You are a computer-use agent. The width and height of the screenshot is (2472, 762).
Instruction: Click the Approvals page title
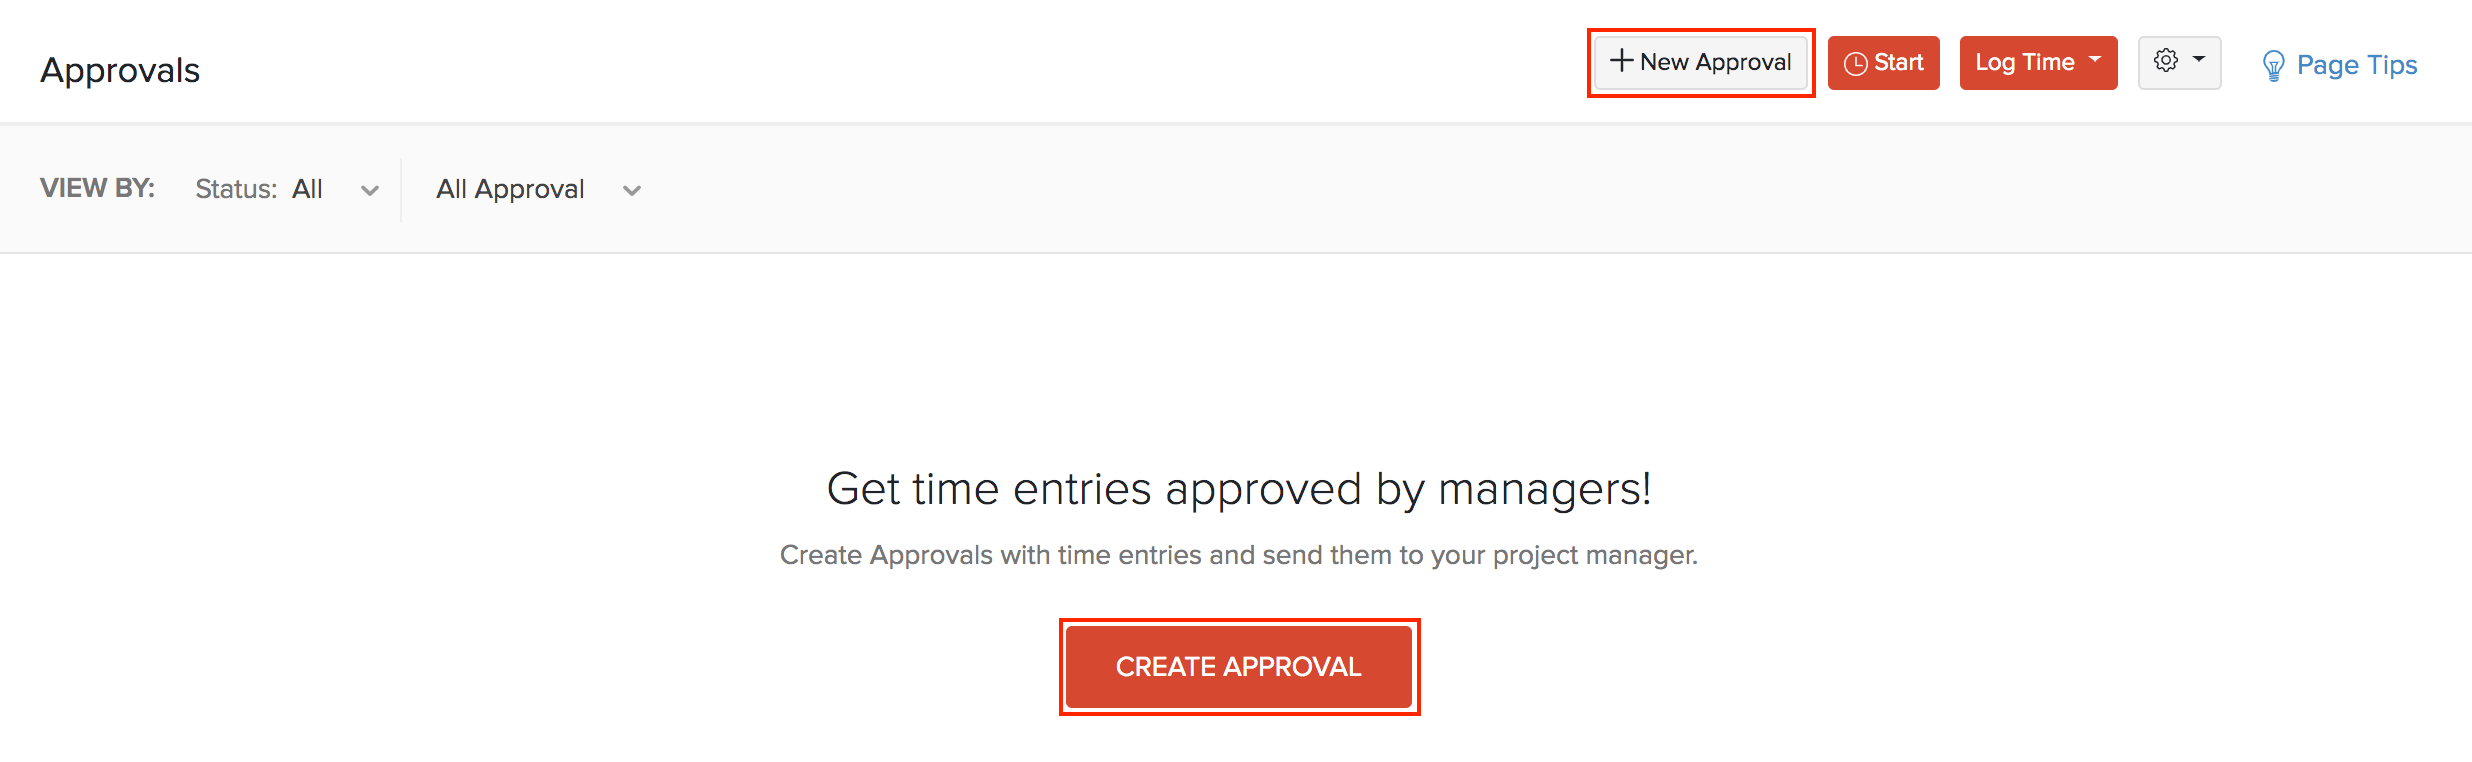pyautogui.click(x=119, y=68)
